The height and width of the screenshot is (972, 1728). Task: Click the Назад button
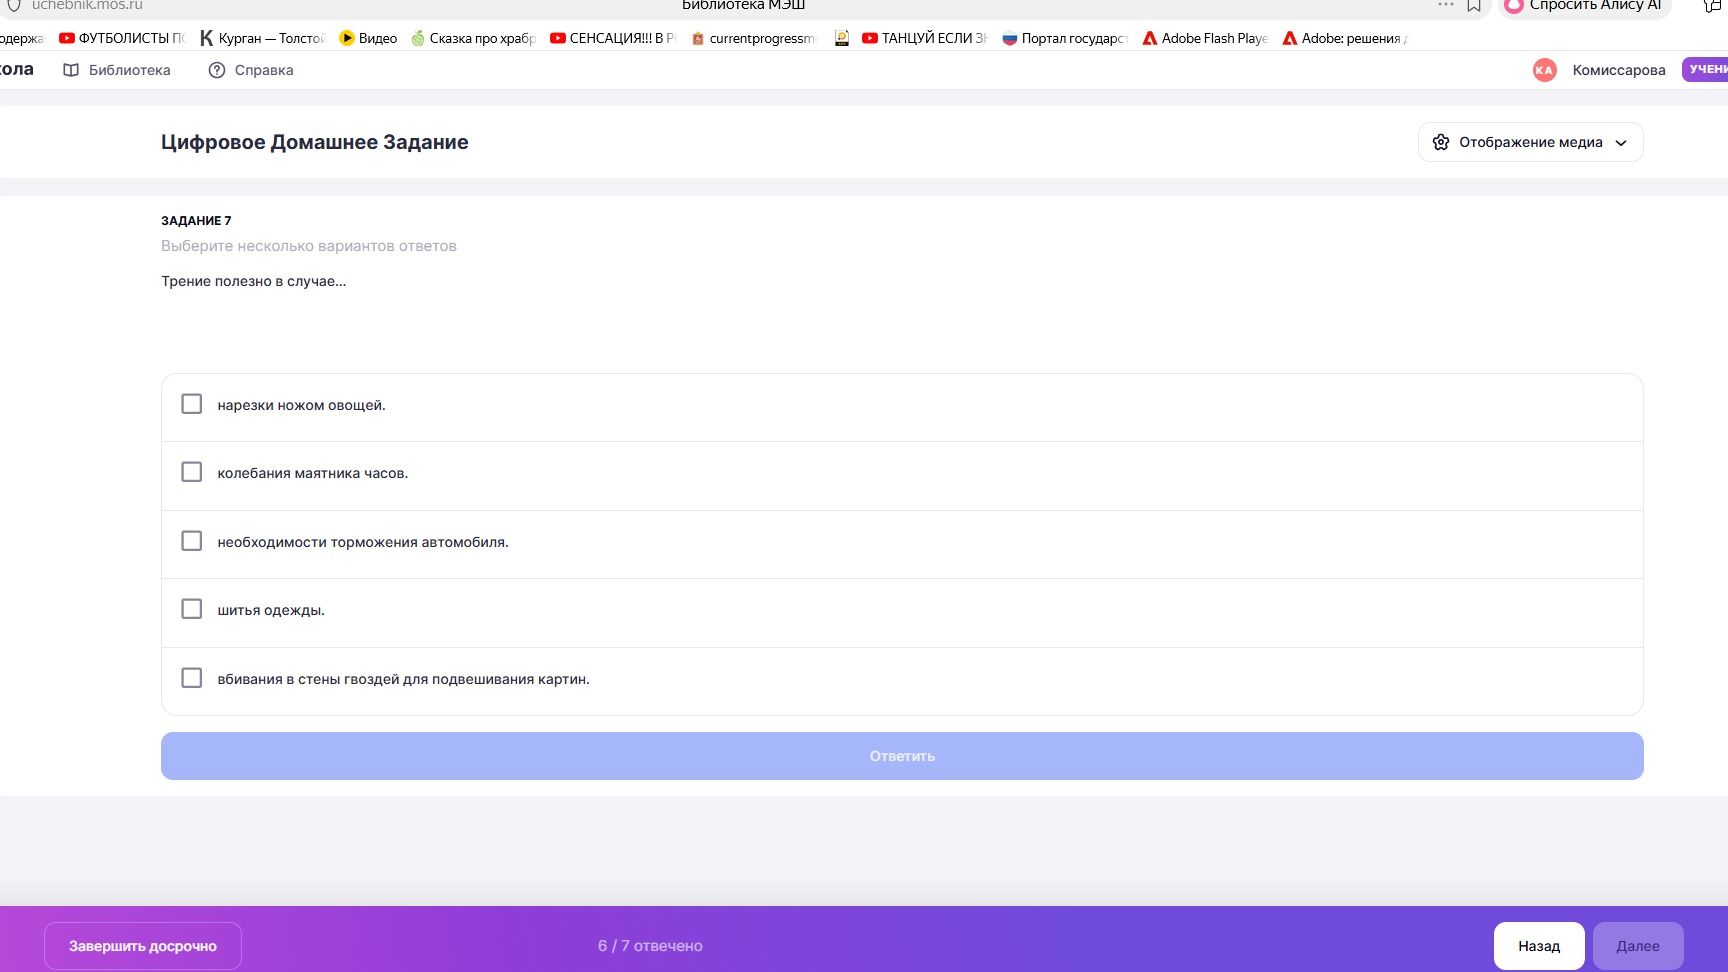tap(1539, 946)
